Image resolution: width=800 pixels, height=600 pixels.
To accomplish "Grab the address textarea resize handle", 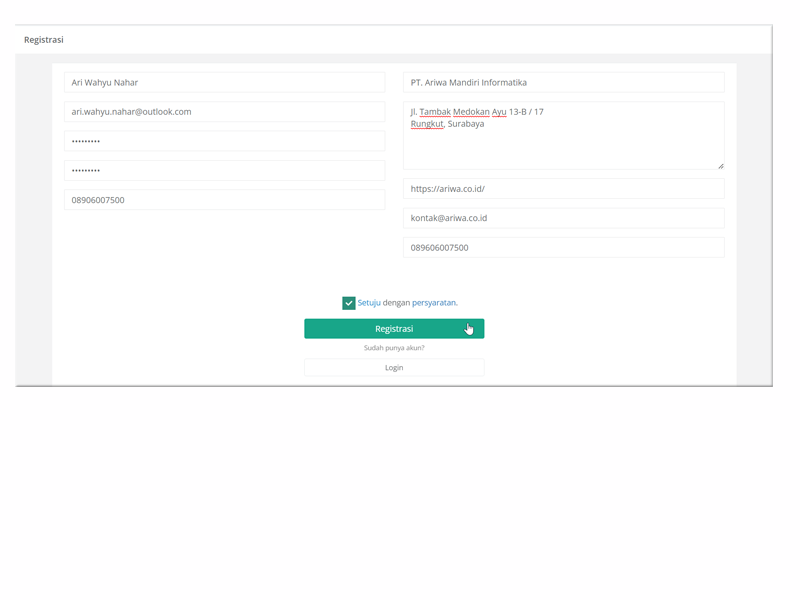I will (x=720, y=166).
